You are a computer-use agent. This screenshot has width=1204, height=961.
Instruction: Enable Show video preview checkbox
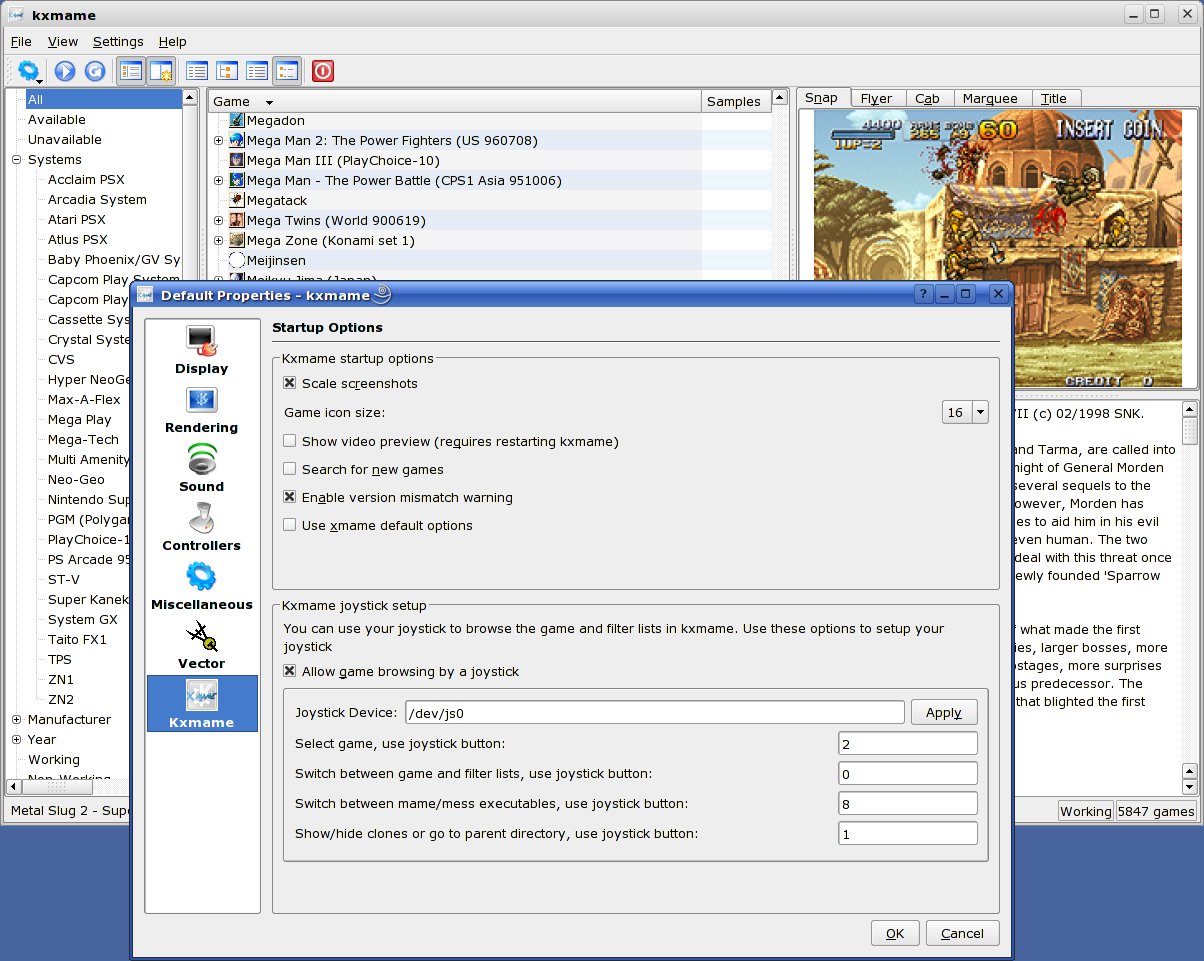(x=290, y=441)
